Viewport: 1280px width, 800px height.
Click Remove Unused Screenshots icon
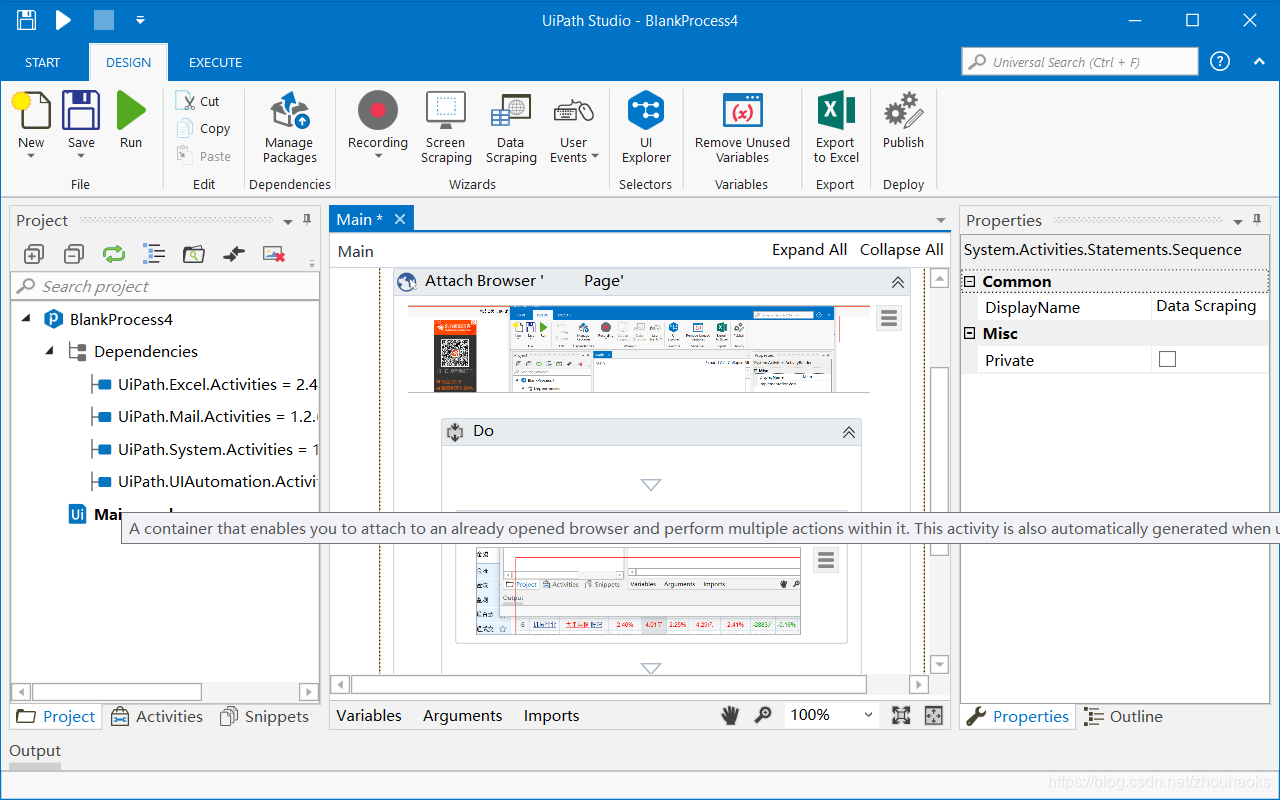click(x=274, y=254)
